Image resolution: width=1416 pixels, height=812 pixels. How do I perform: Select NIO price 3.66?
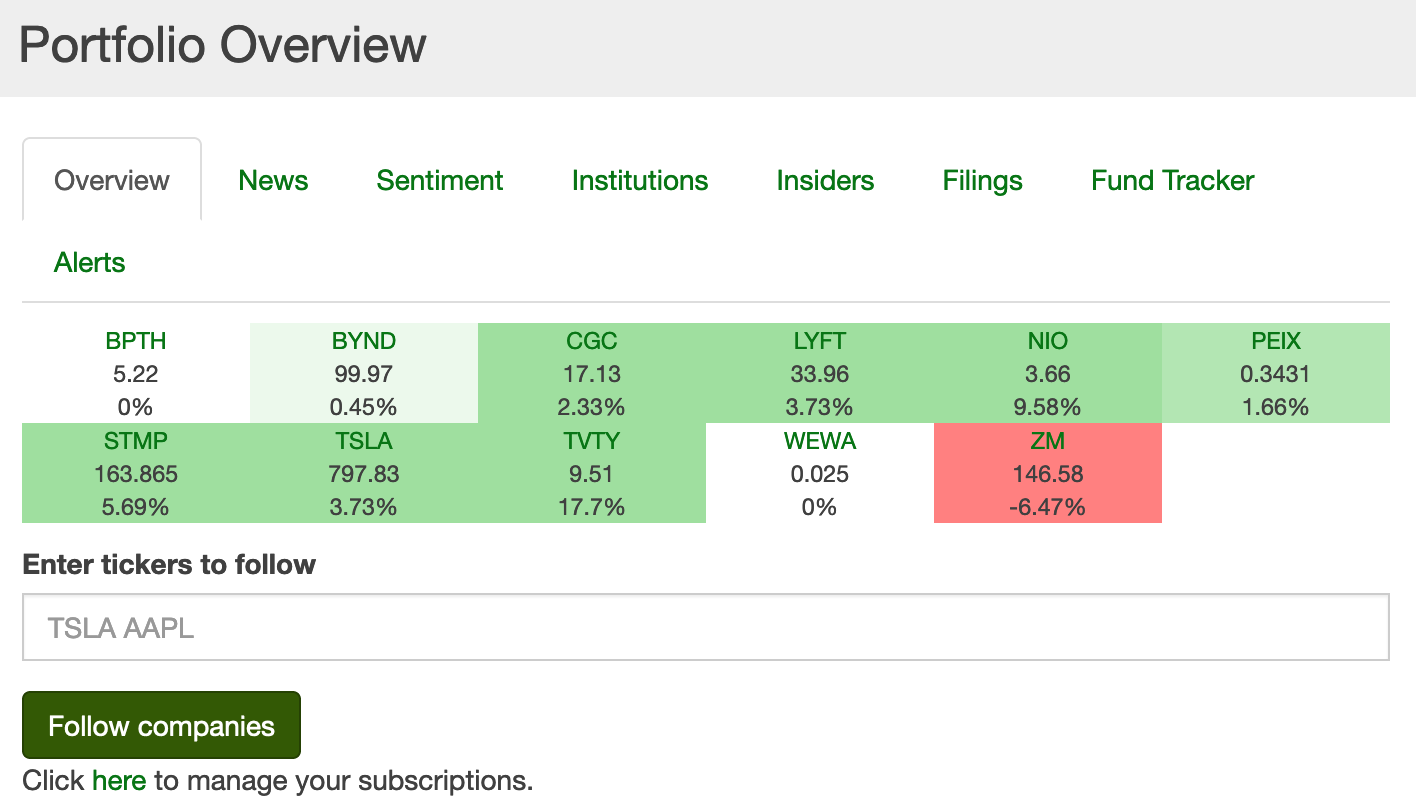(1048, 374)
